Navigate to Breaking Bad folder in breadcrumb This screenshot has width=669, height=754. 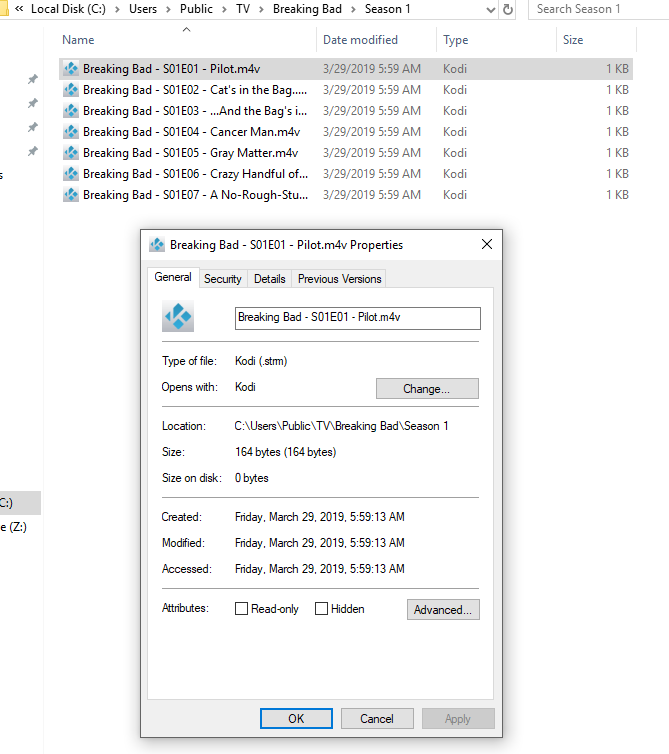[x=307, y=9]
